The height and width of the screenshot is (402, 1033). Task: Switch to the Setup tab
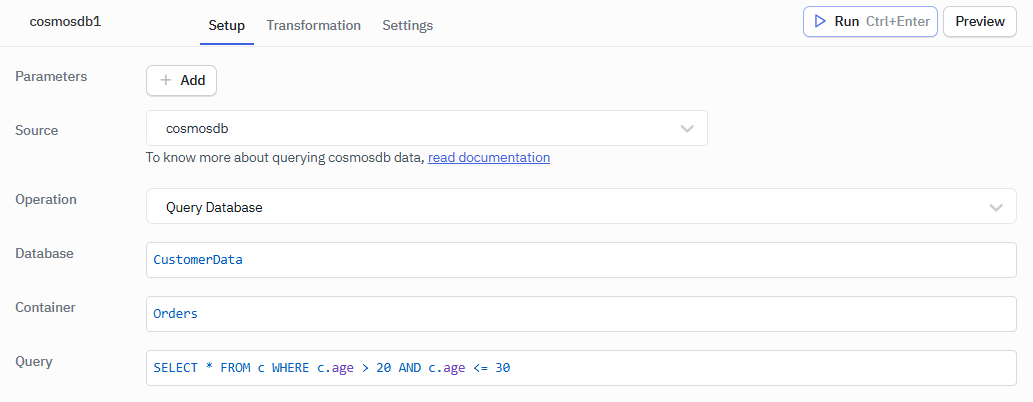point(226,26)
